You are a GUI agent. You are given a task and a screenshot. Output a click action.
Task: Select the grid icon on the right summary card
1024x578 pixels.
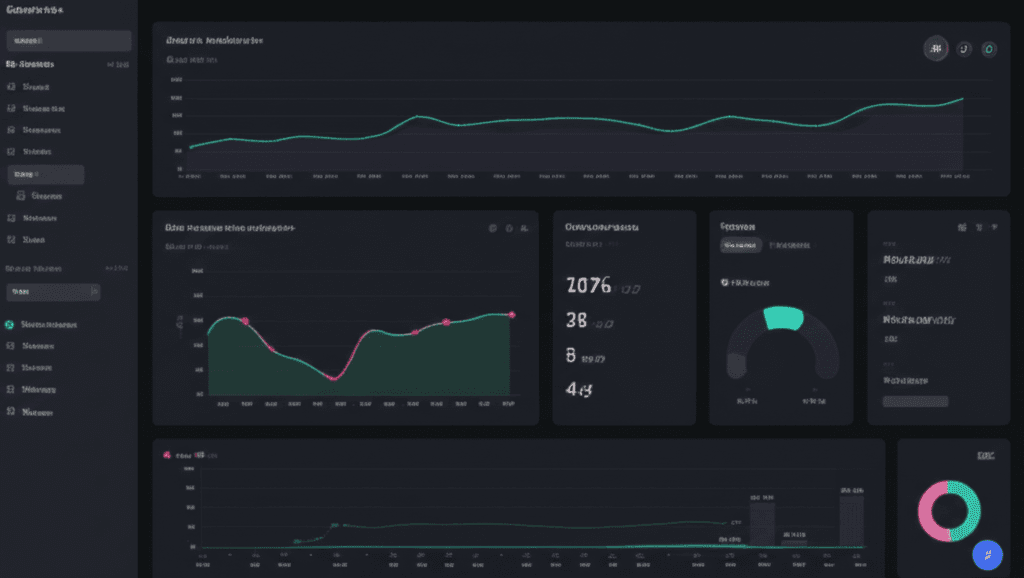(961, 227)
